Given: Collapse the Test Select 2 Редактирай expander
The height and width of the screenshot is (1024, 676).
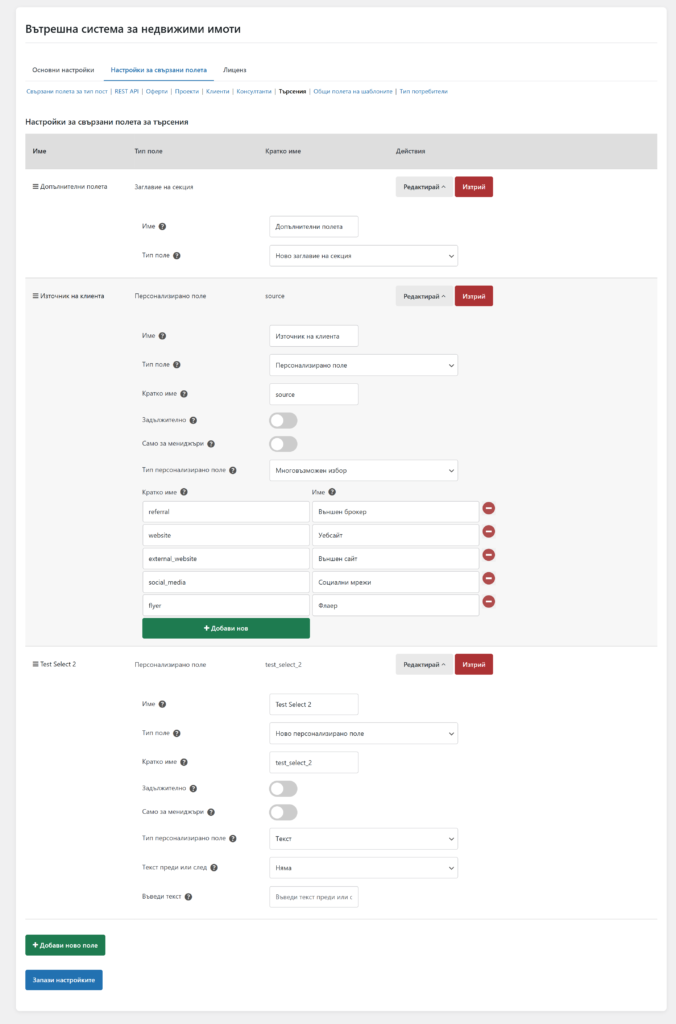Looking at the screenshot, I should click(x=424, y=664).
